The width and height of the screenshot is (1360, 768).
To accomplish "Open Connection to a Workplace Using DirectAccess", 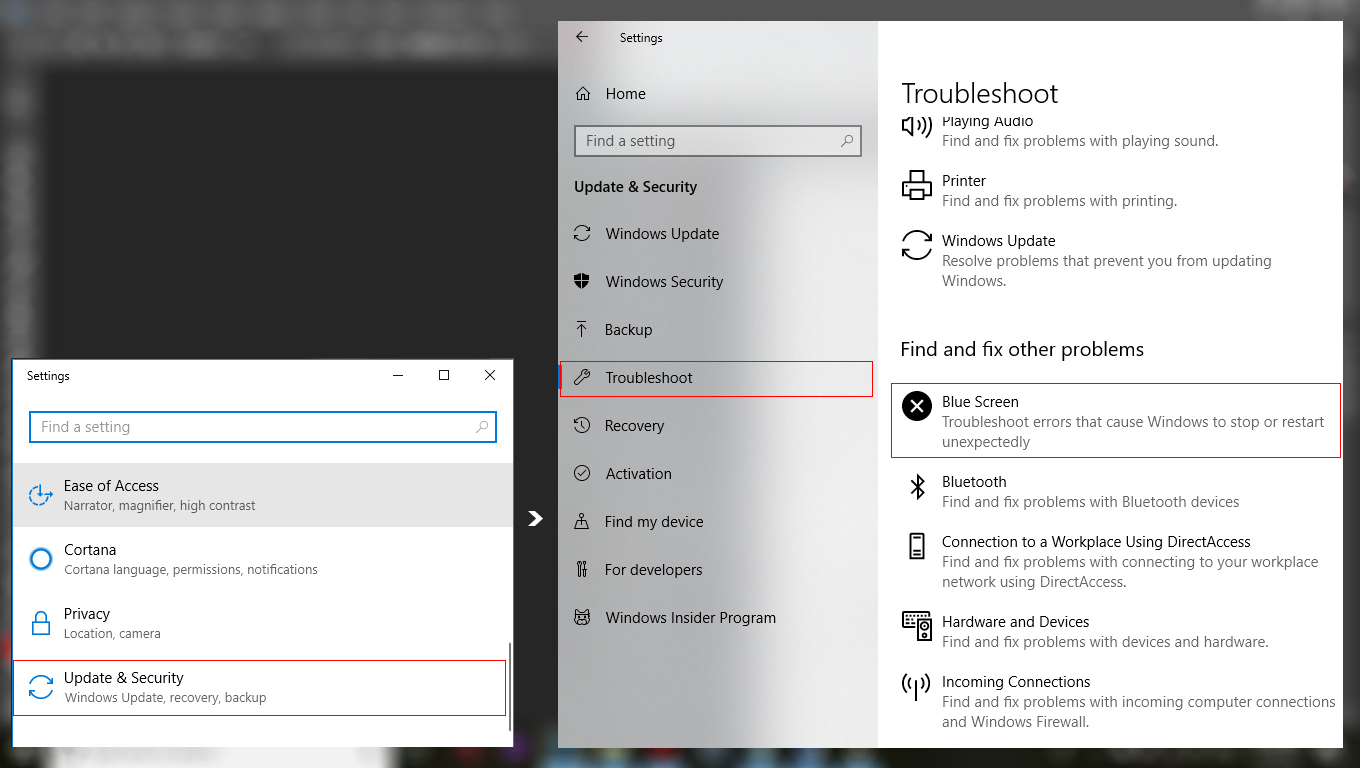I will tap(1096, 542).
